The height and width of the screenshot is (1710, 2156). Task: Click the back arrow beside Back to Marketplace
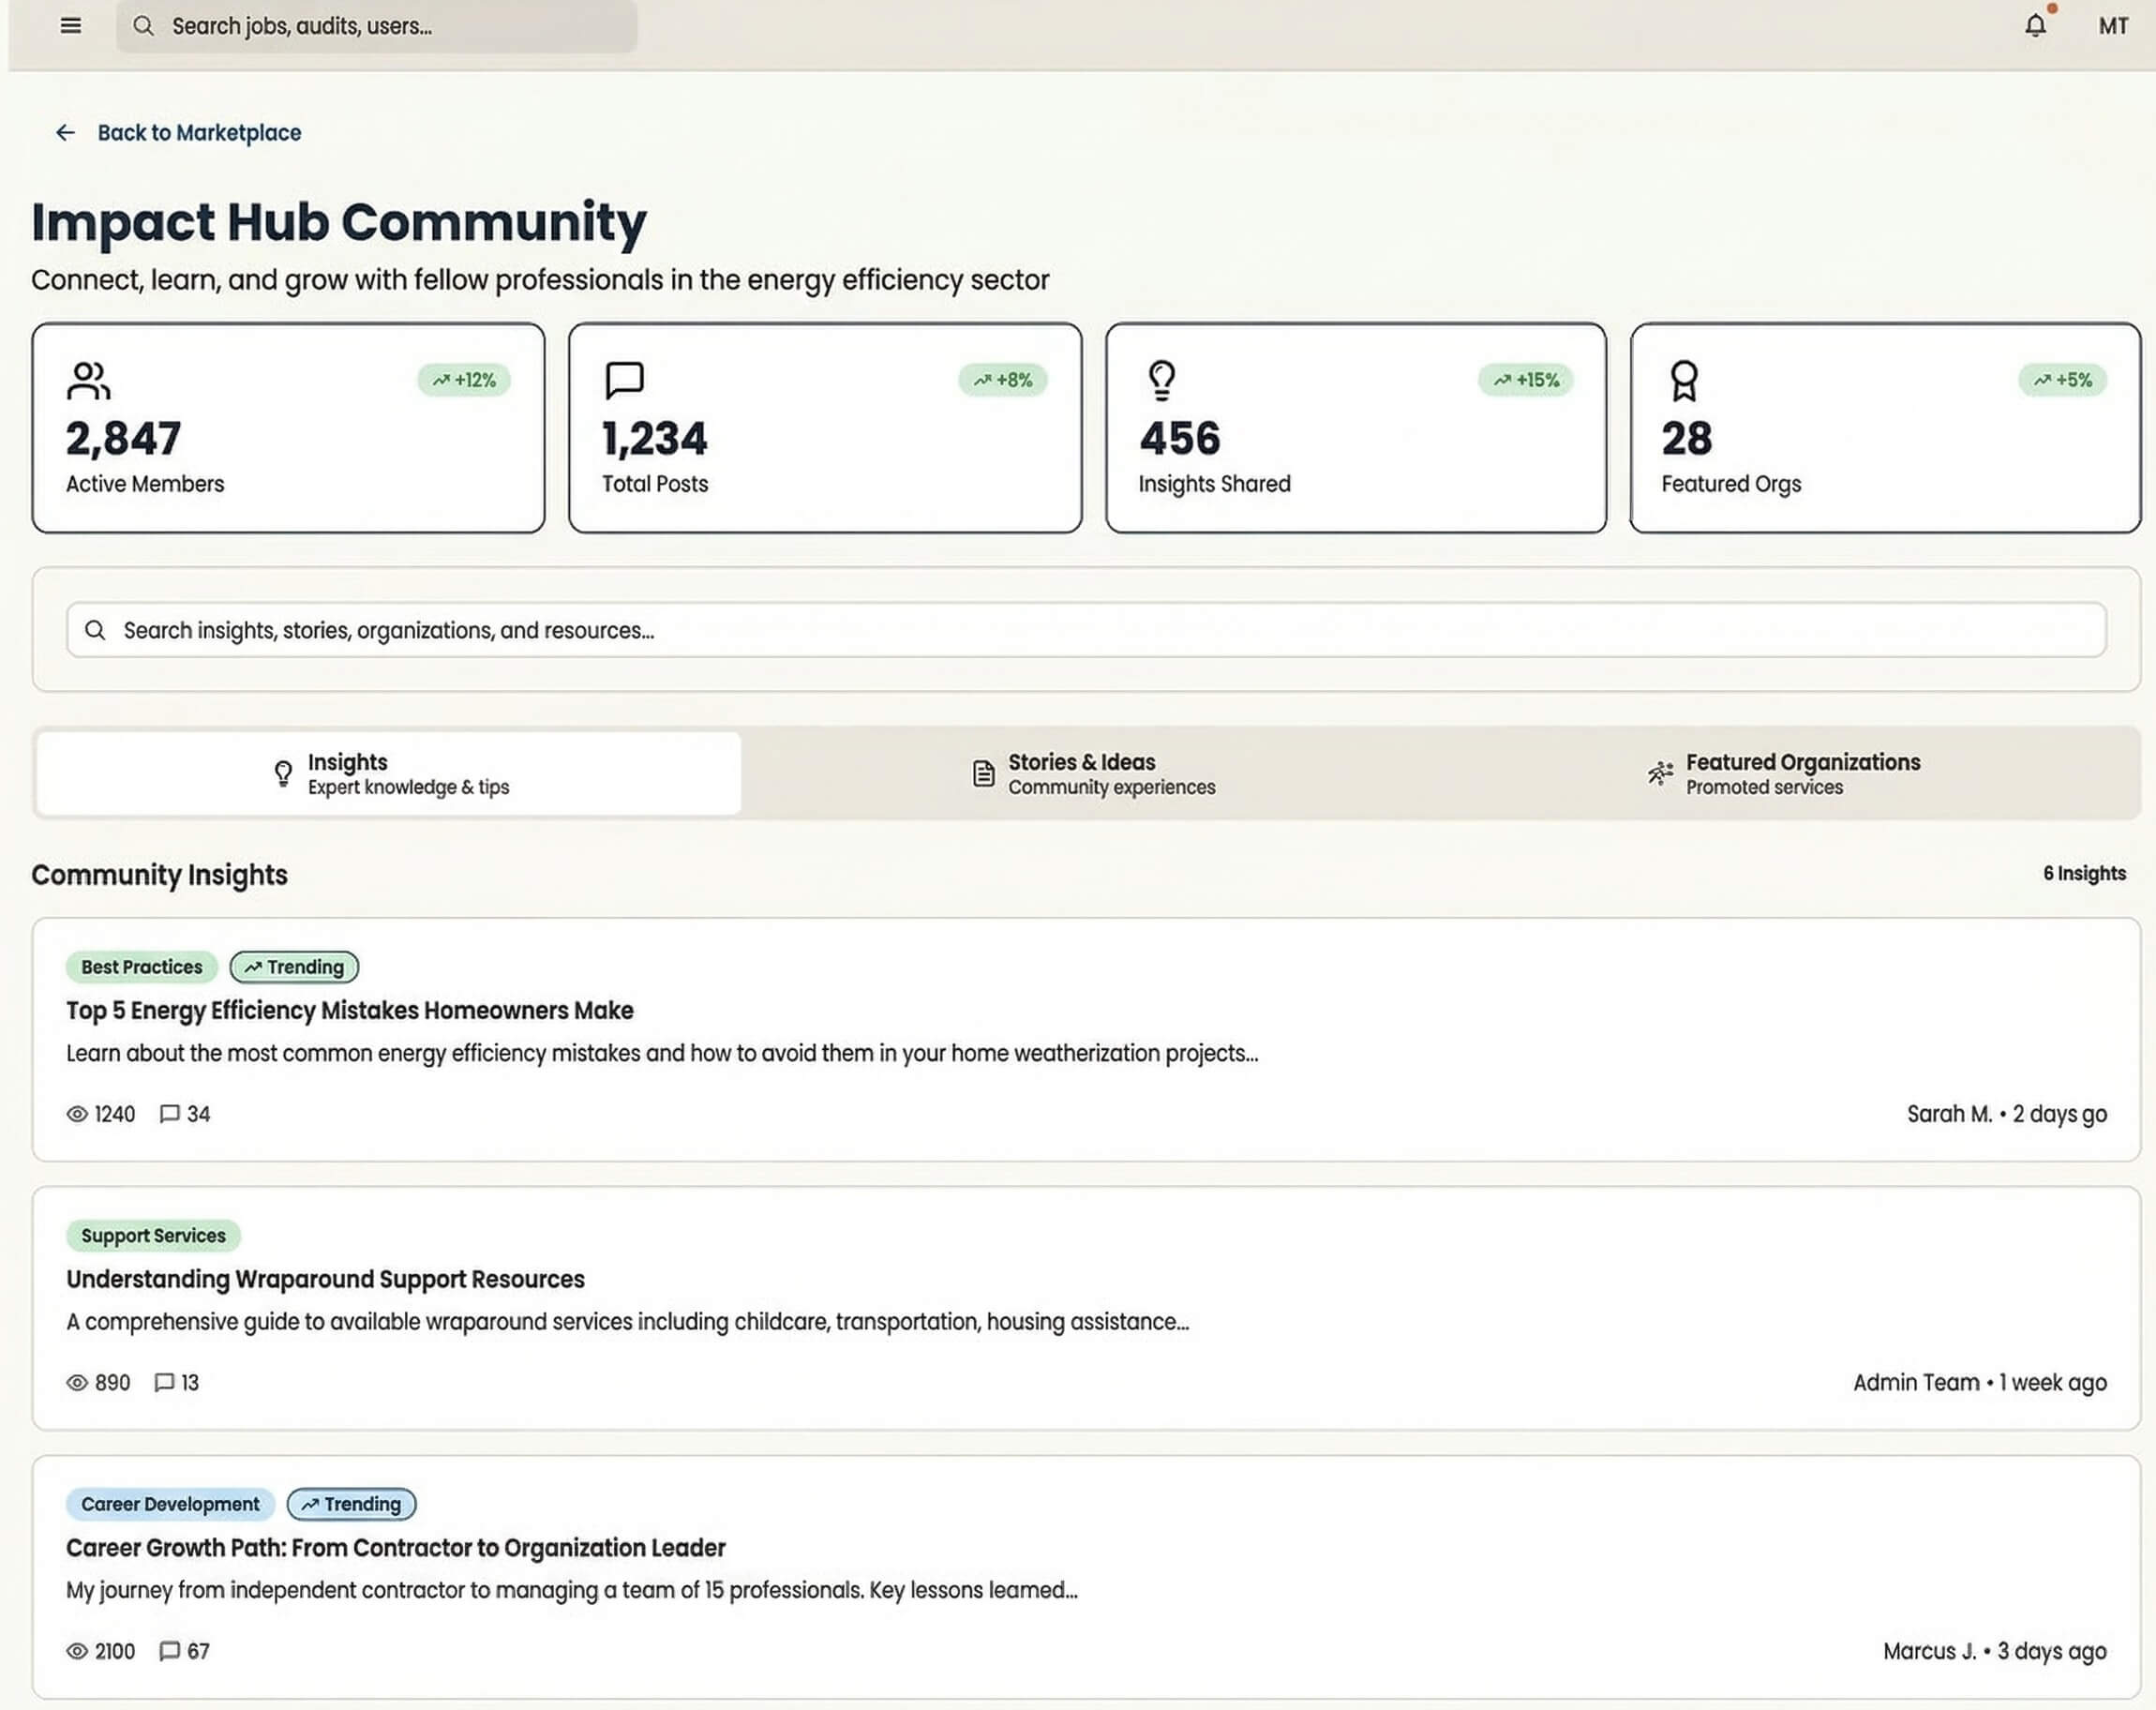tap(65, 133)
